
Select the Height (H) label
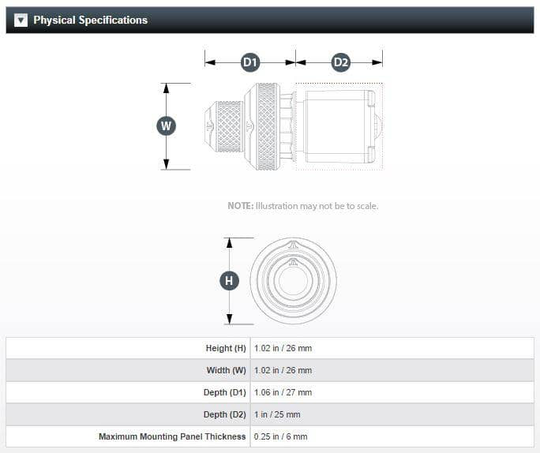[x=226, y=348]
